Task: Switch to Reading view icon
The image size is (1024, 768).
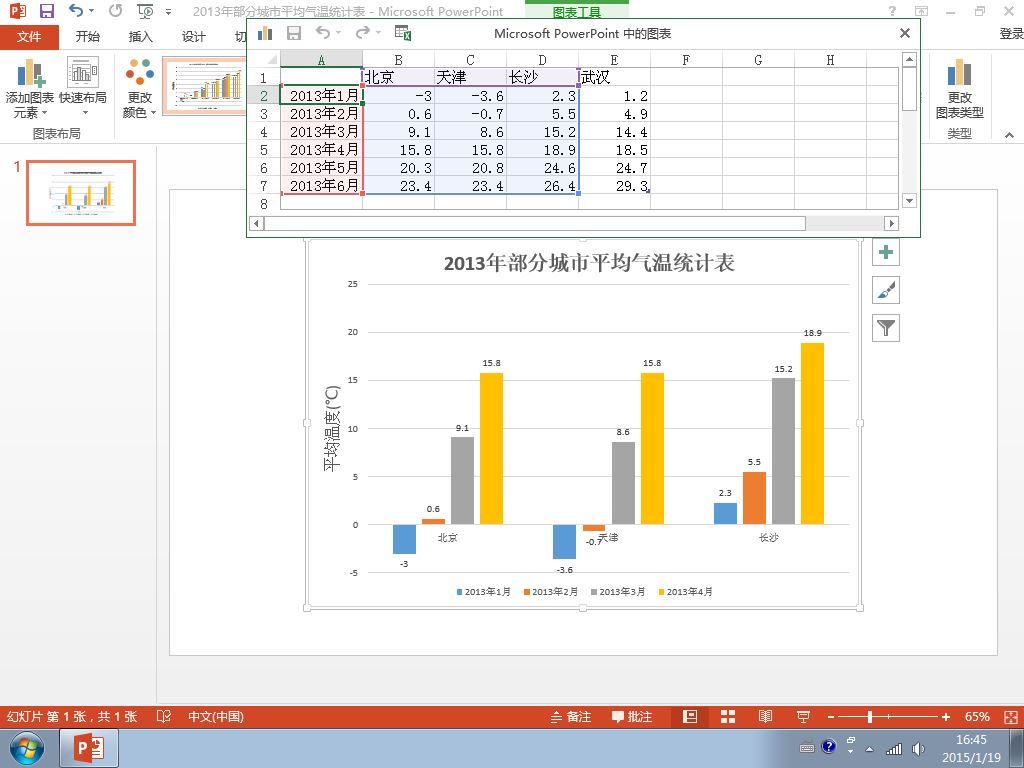Action: click(765, 716)
